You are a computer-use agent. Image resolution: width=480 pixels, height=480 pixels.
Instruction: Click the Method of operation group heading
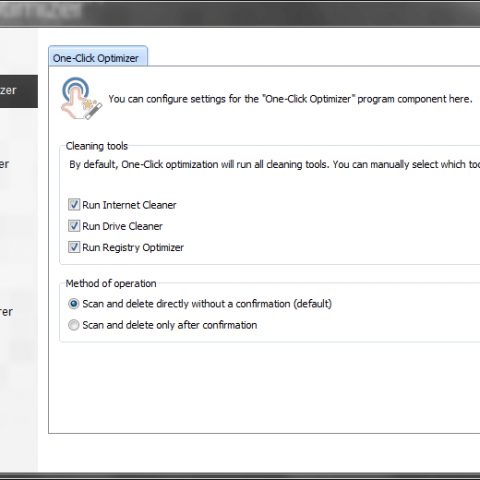[x=111, y=283]
